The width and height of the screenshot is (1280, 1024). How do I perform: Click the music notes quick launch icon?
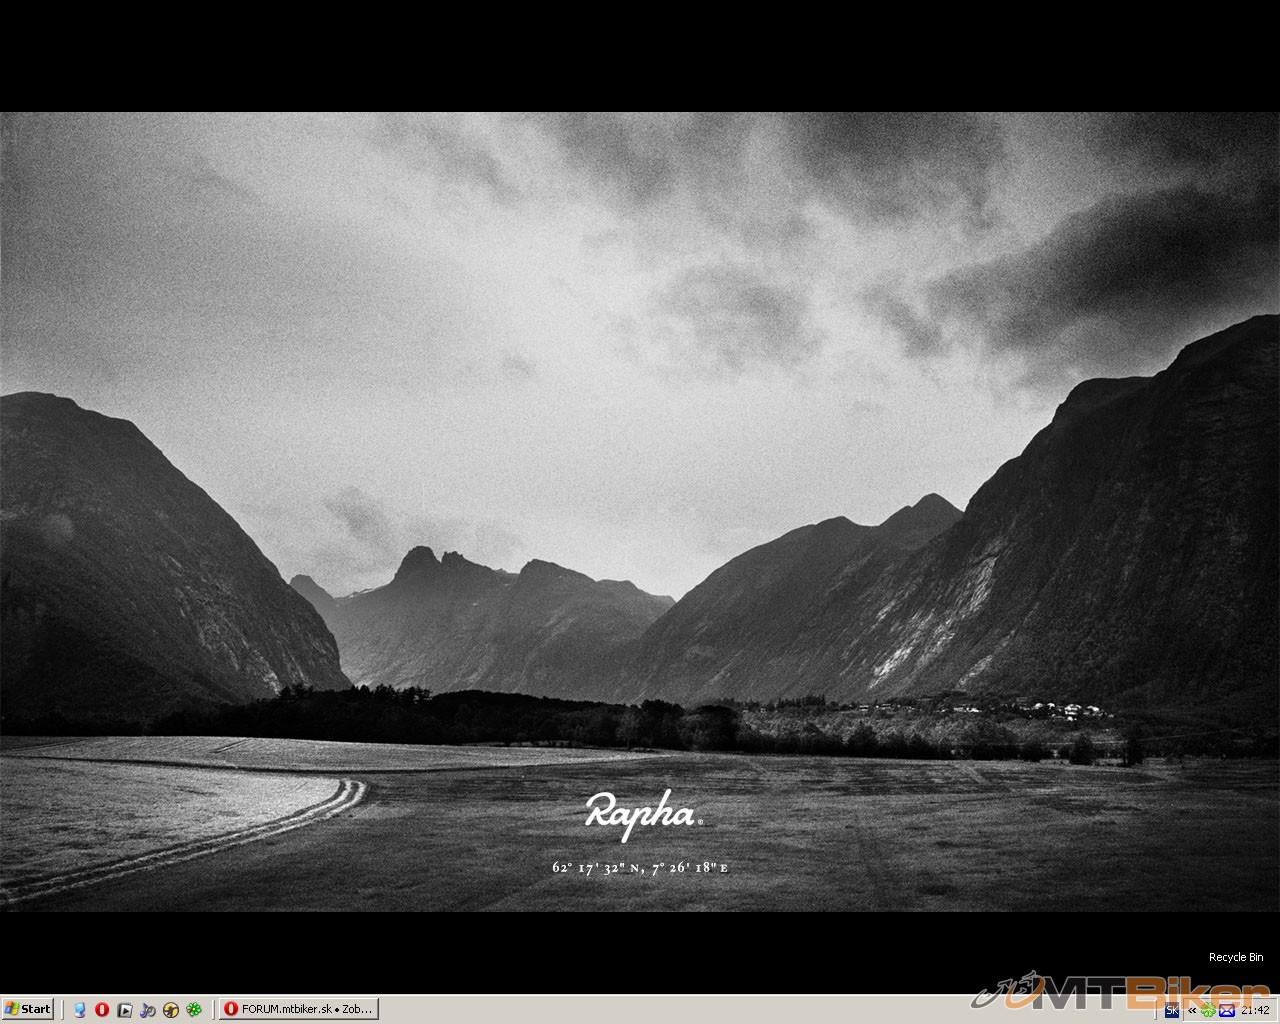click(x=147, y=1010)
